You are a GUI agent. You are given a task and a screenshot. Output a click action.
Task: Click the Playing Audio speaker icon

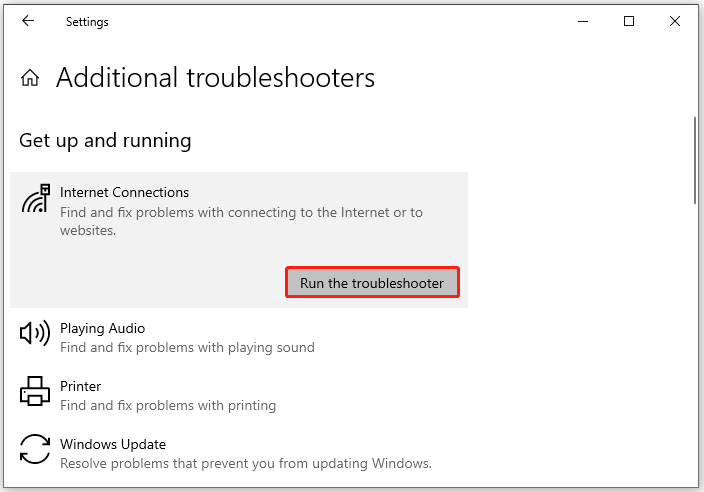[35, 334]
